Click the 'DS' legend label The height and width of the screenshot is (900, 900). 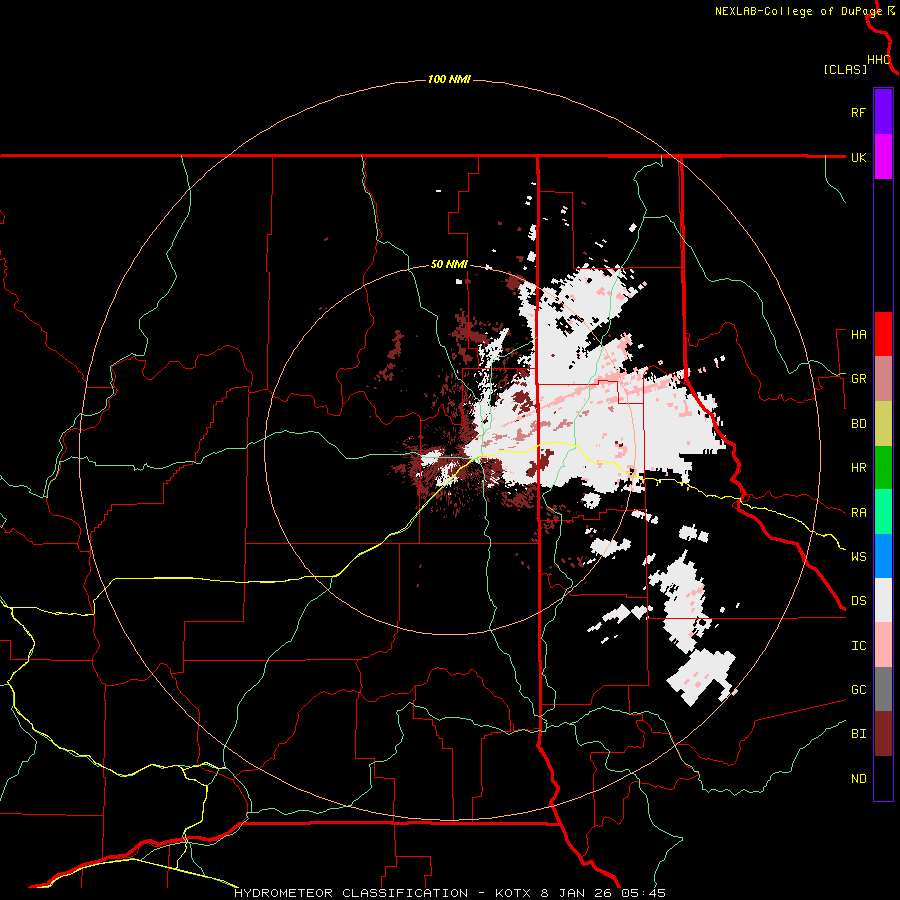click(858, 601)
